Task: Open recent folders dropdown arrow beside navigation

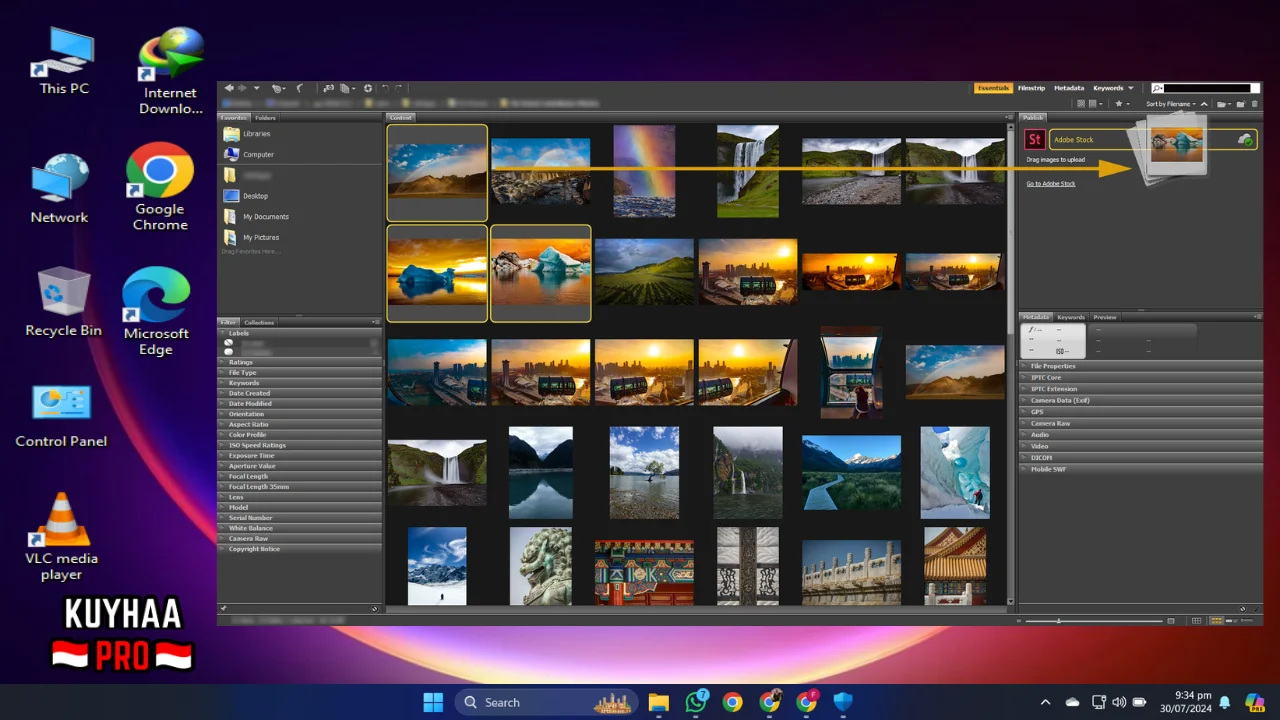Action: (256, 88)
